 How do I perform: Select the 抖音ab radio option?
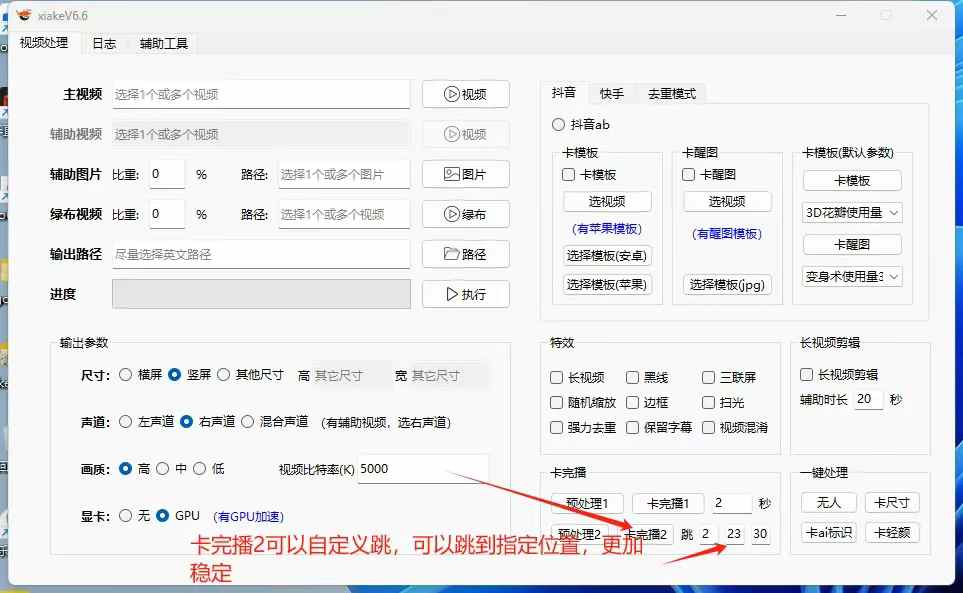[x=559, y=125]
